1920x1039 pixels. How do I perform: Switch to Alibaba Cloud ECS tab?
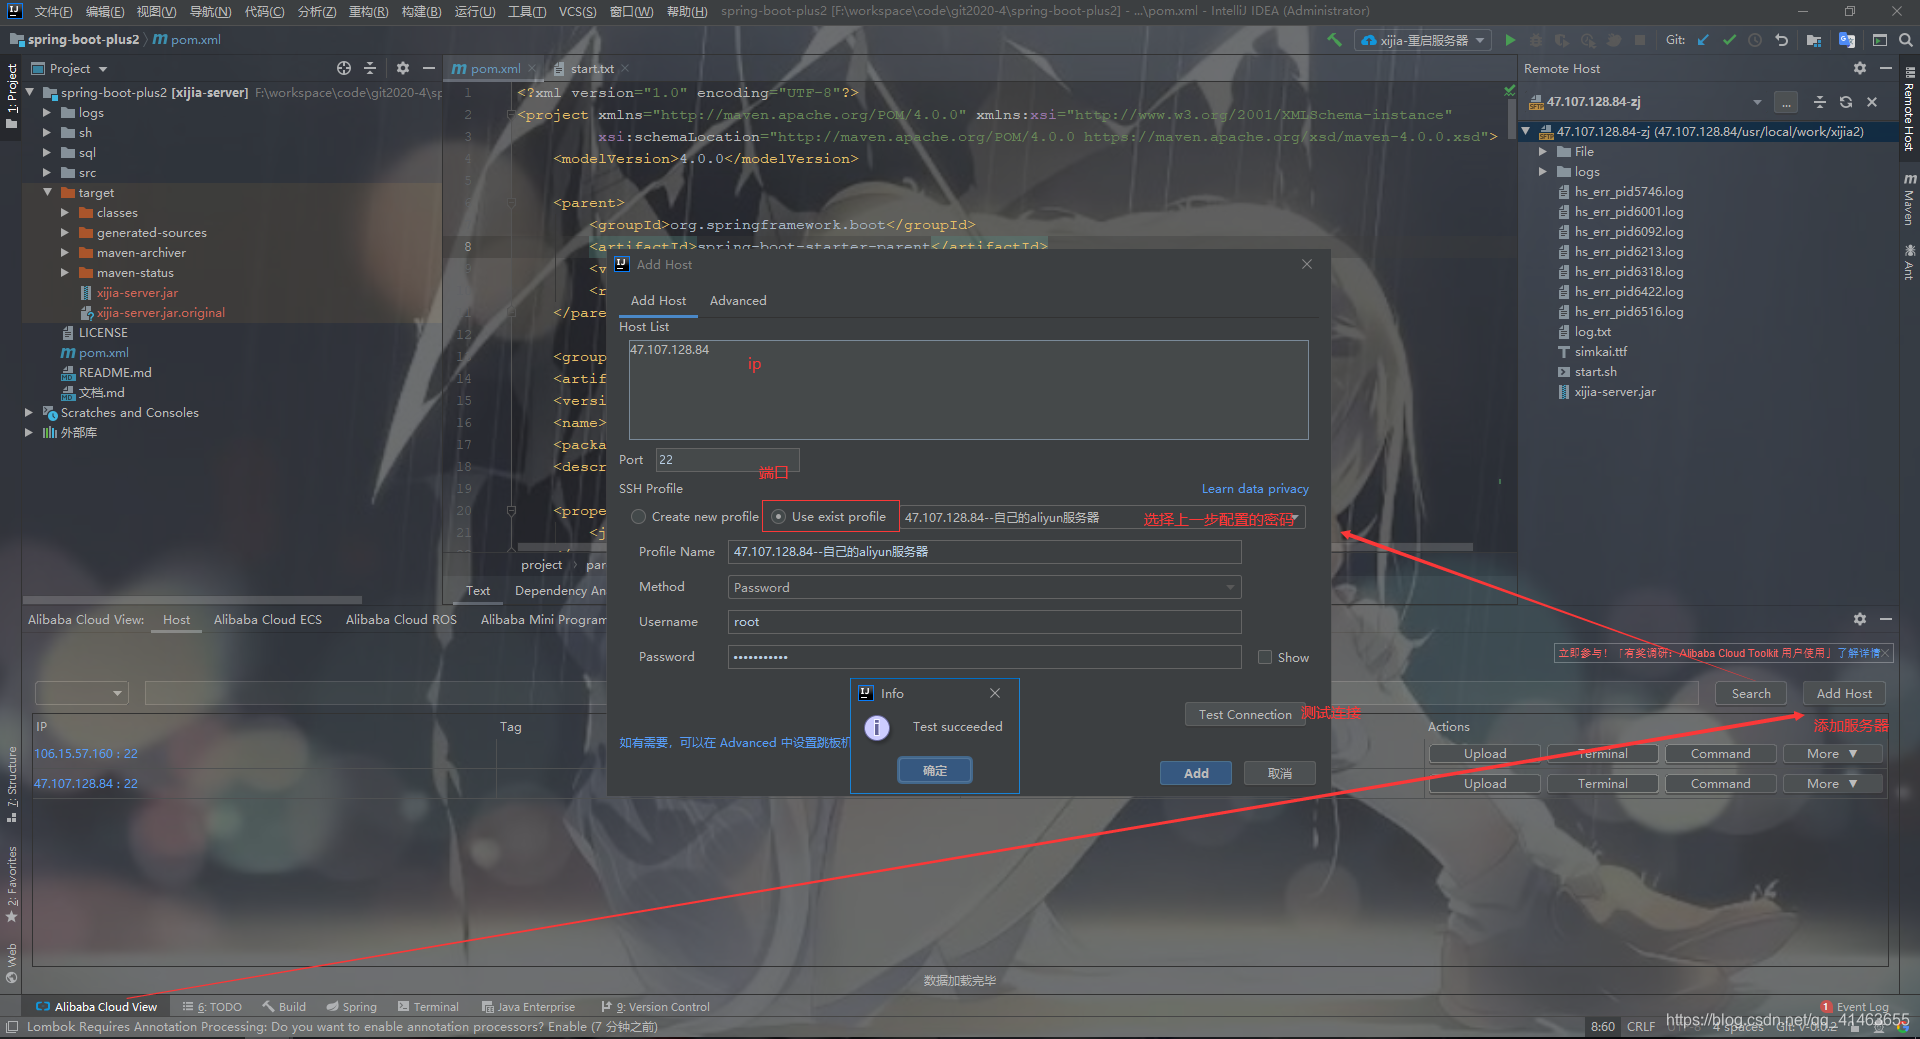click(x=268, y=620)
